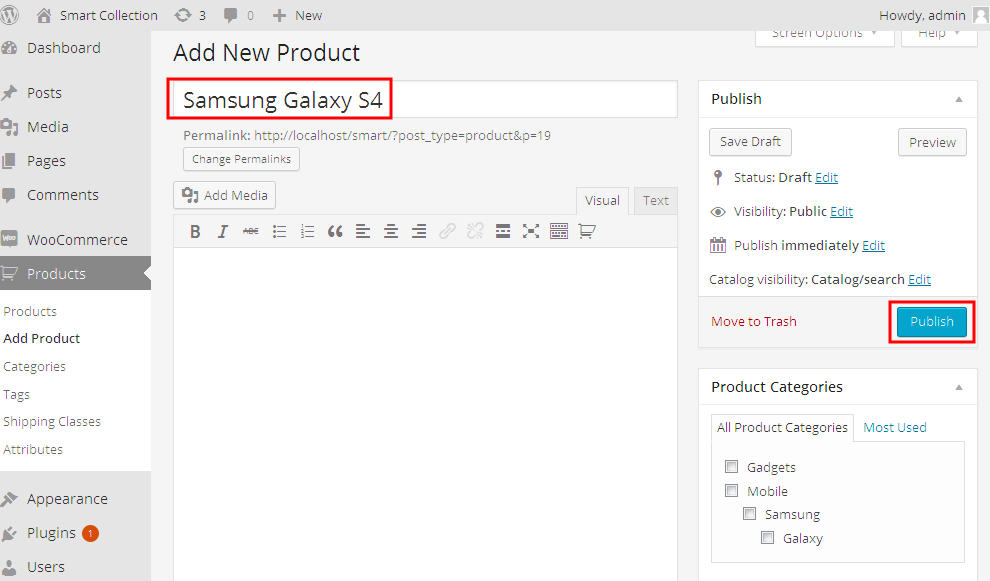Open Comments section in sidebar
Screen dimensions: 990x581
click(x=63, y=195)
